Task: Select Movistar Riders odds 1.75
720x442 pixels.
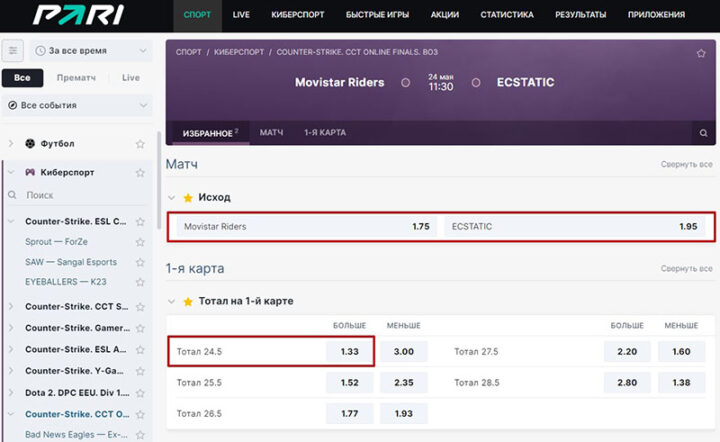Action: pos(302,227)
